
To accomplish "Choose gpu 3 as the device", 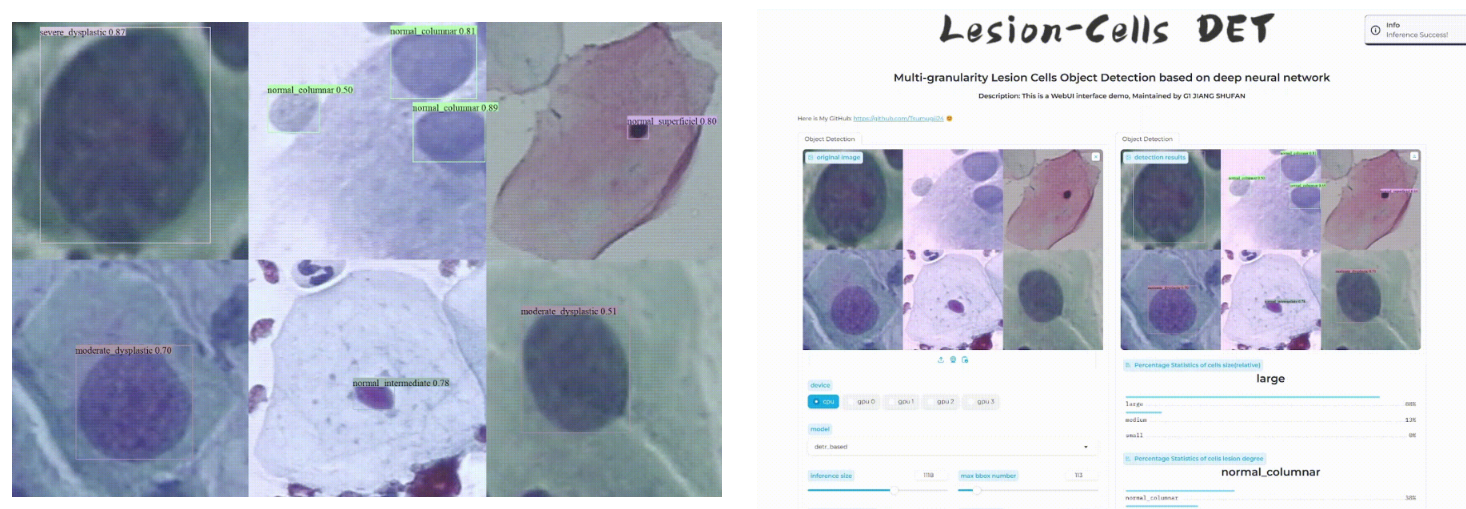I will (x=980, y=401).
